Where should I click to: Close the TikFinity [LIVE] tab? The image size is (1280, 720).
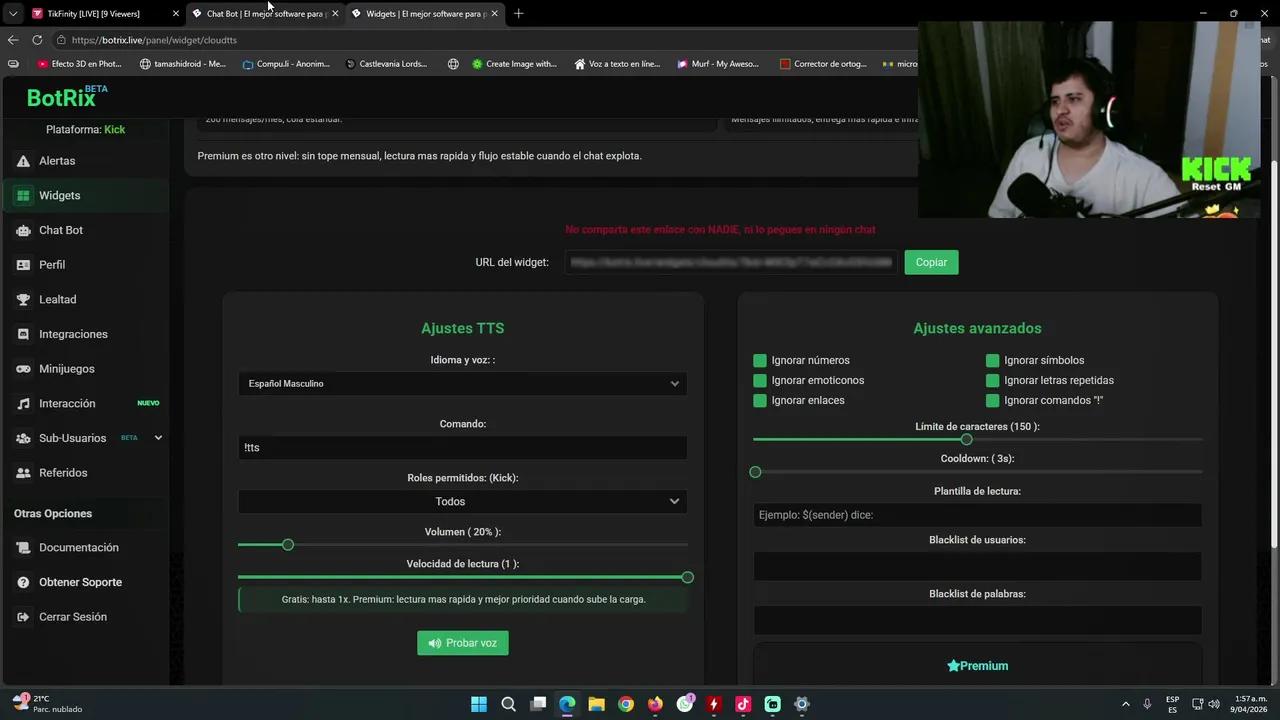coord(176,14)
